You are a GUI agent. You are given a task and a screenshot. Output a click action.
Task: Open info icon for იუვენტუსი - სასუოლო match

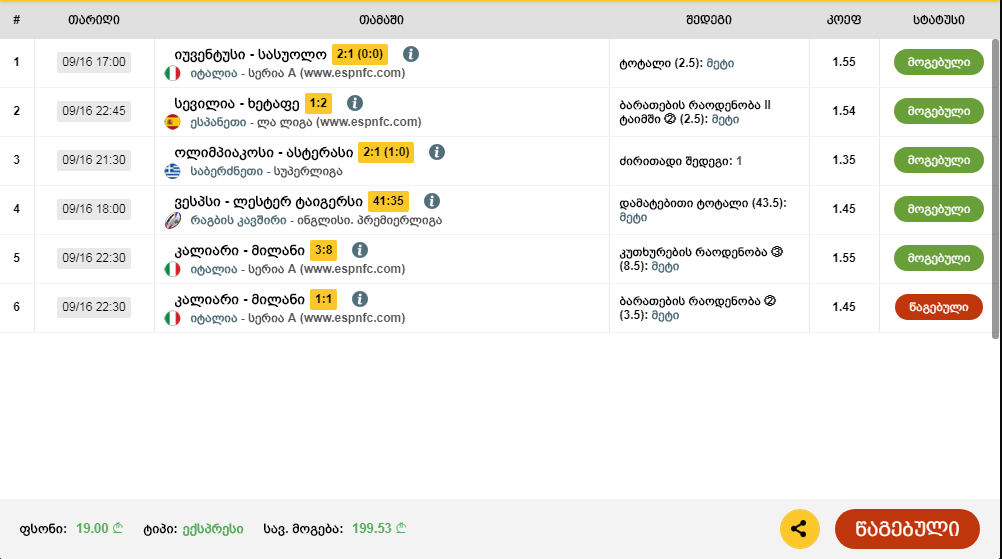(411, 54)
